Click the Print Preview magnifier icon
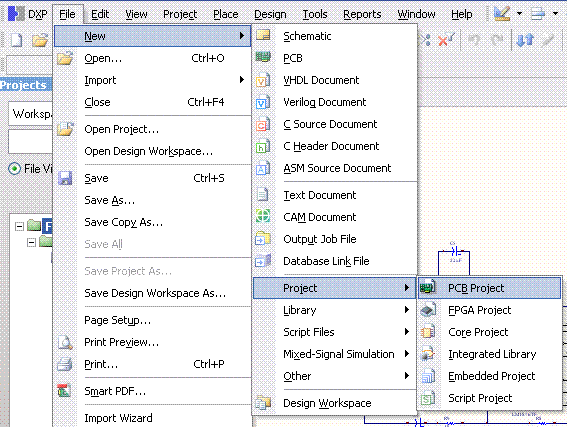The height and width of the screenshot is (432, 576). tap(65, 342)
